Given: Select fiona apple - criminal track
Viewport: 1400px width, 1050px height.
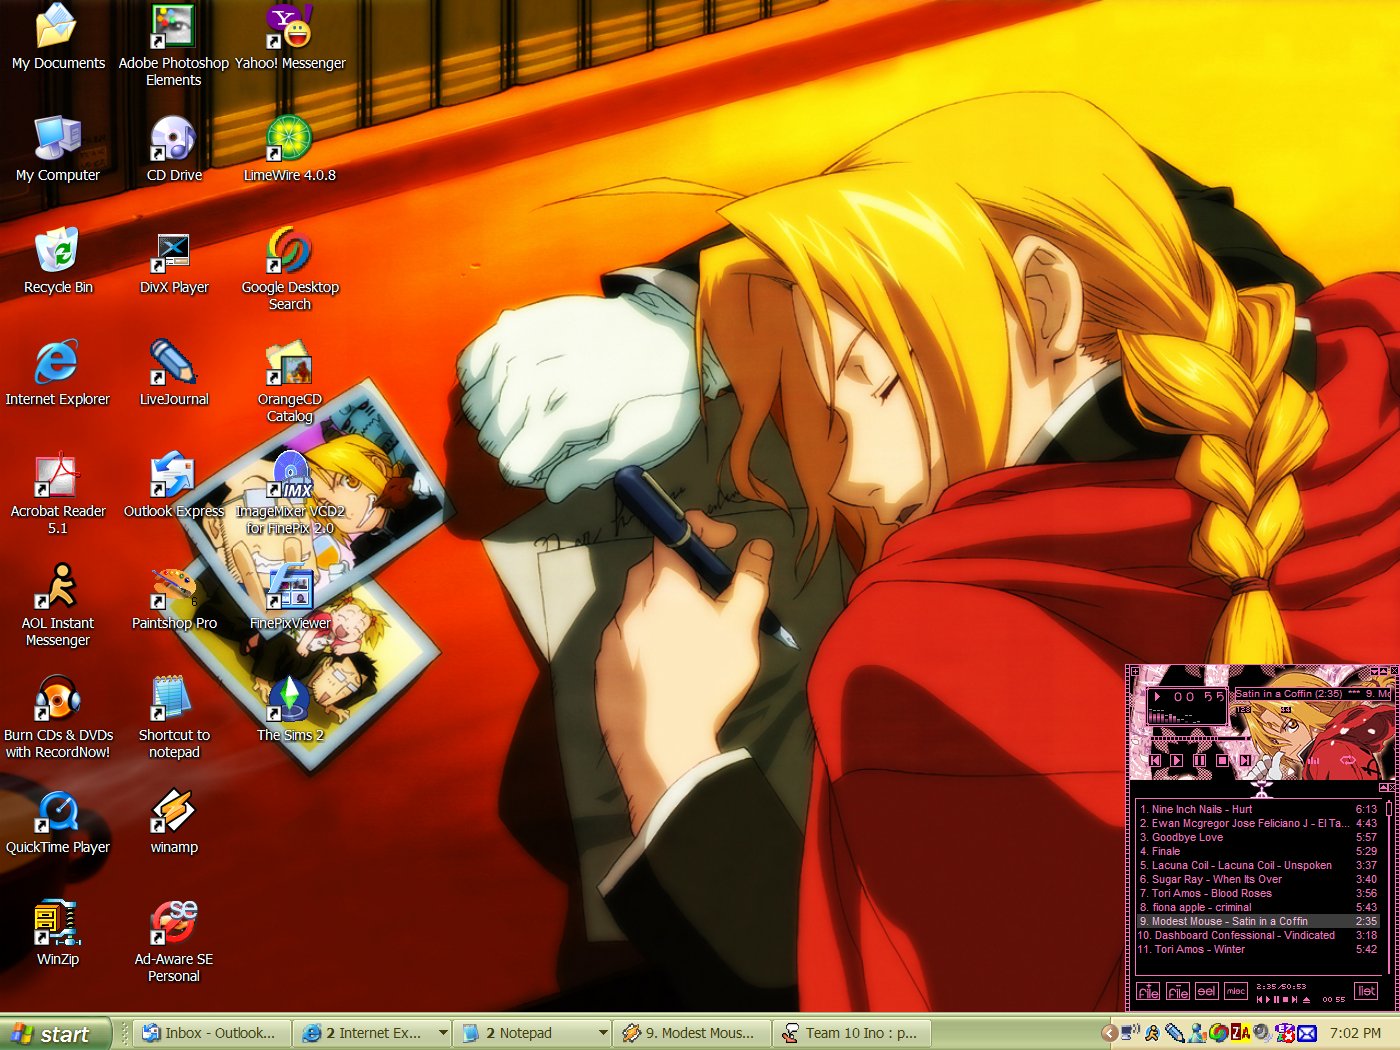Looking at the screenshot, I should pos(1258,907).
